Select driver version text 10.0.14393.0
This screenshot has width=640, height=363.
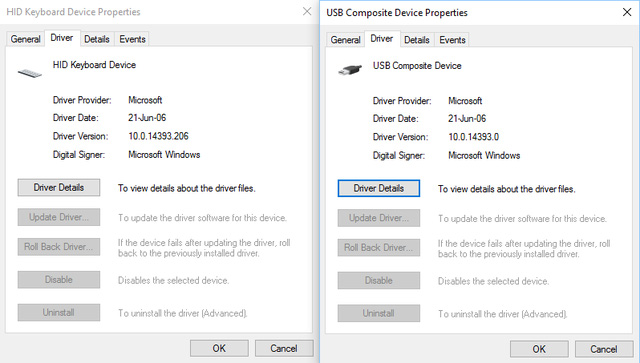coord(473,137)
